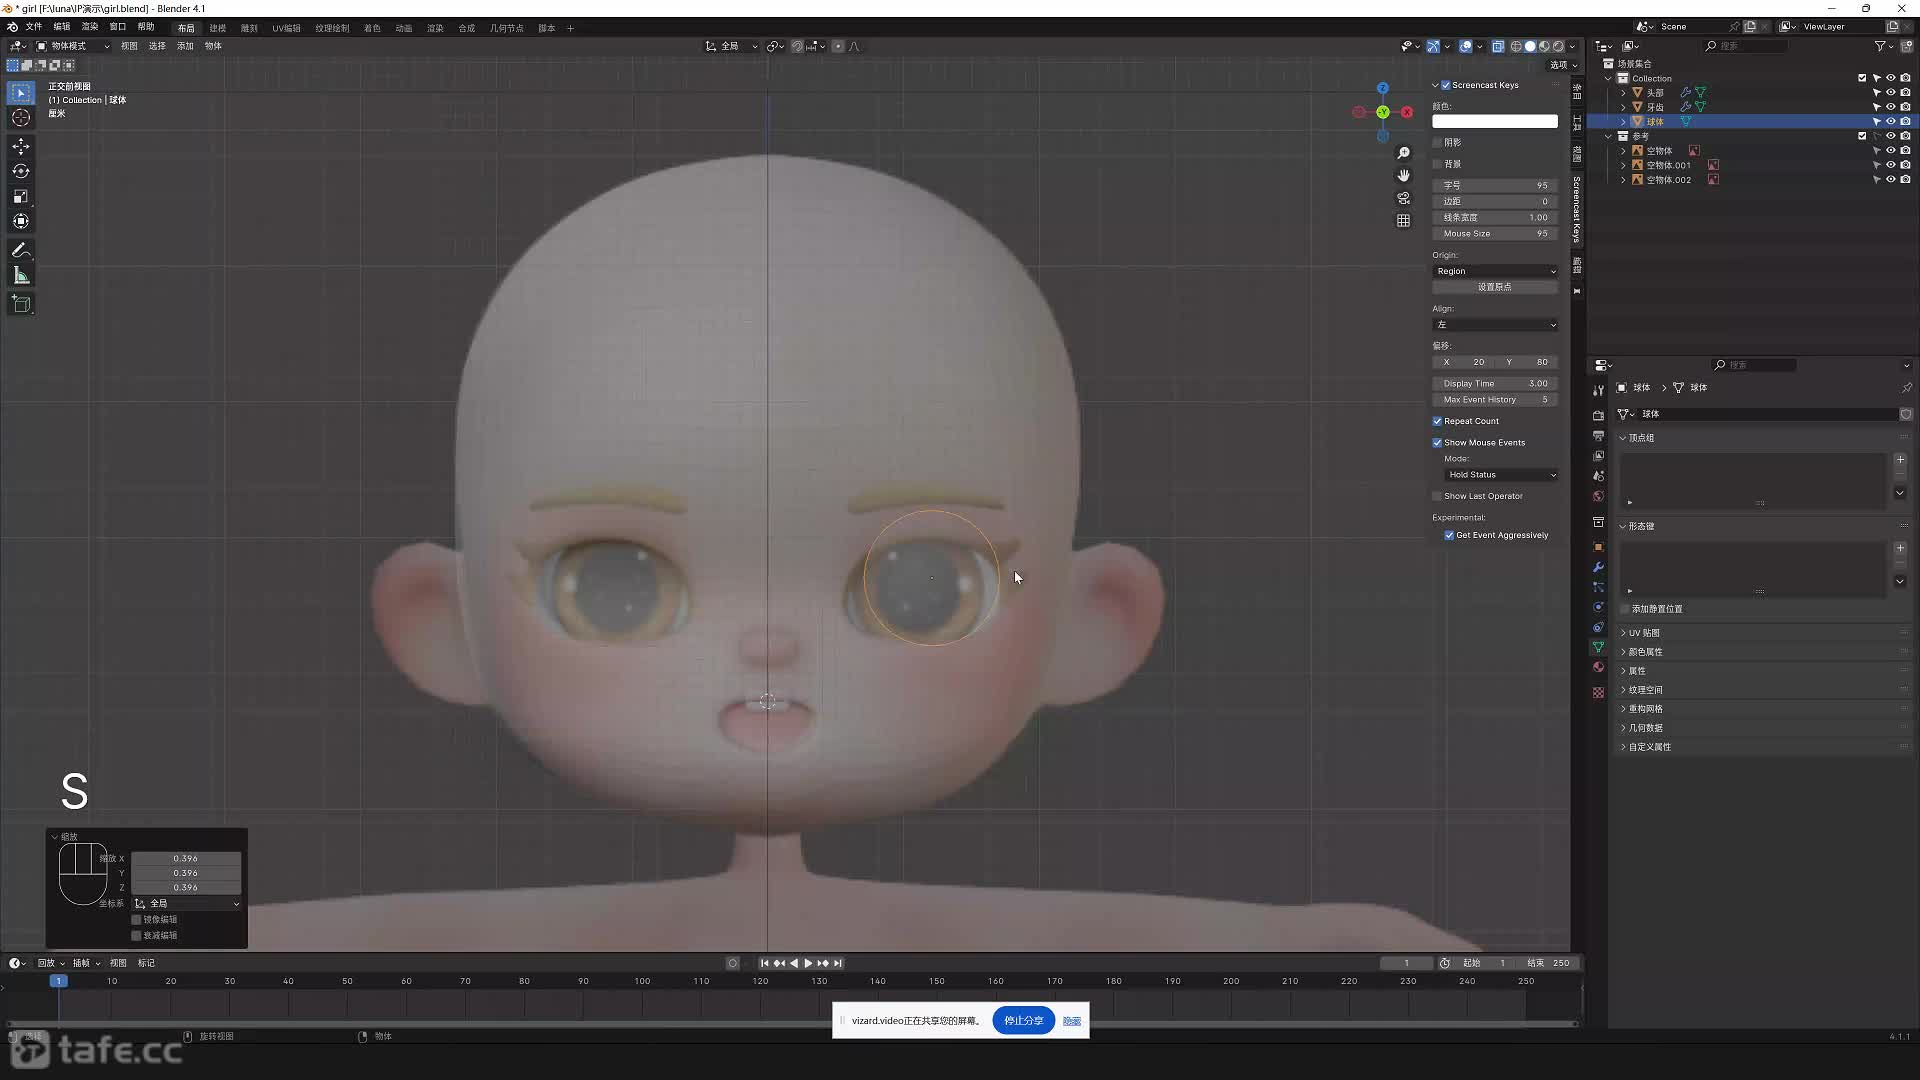Select the Add Cube tool

tap(21, 304)
